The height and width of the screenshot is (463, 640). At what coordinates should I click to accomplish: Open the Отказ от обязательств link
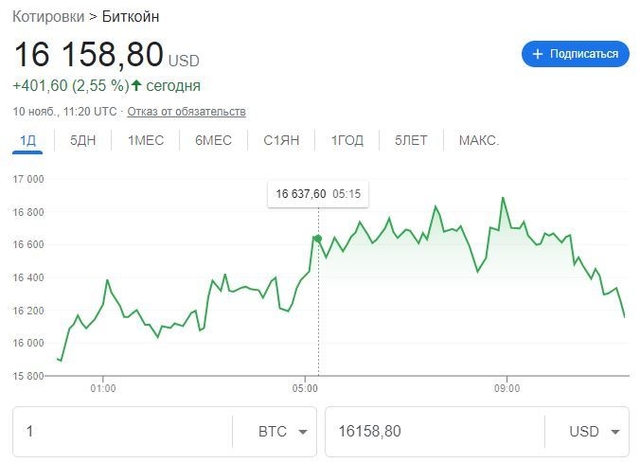coord(186,111)
